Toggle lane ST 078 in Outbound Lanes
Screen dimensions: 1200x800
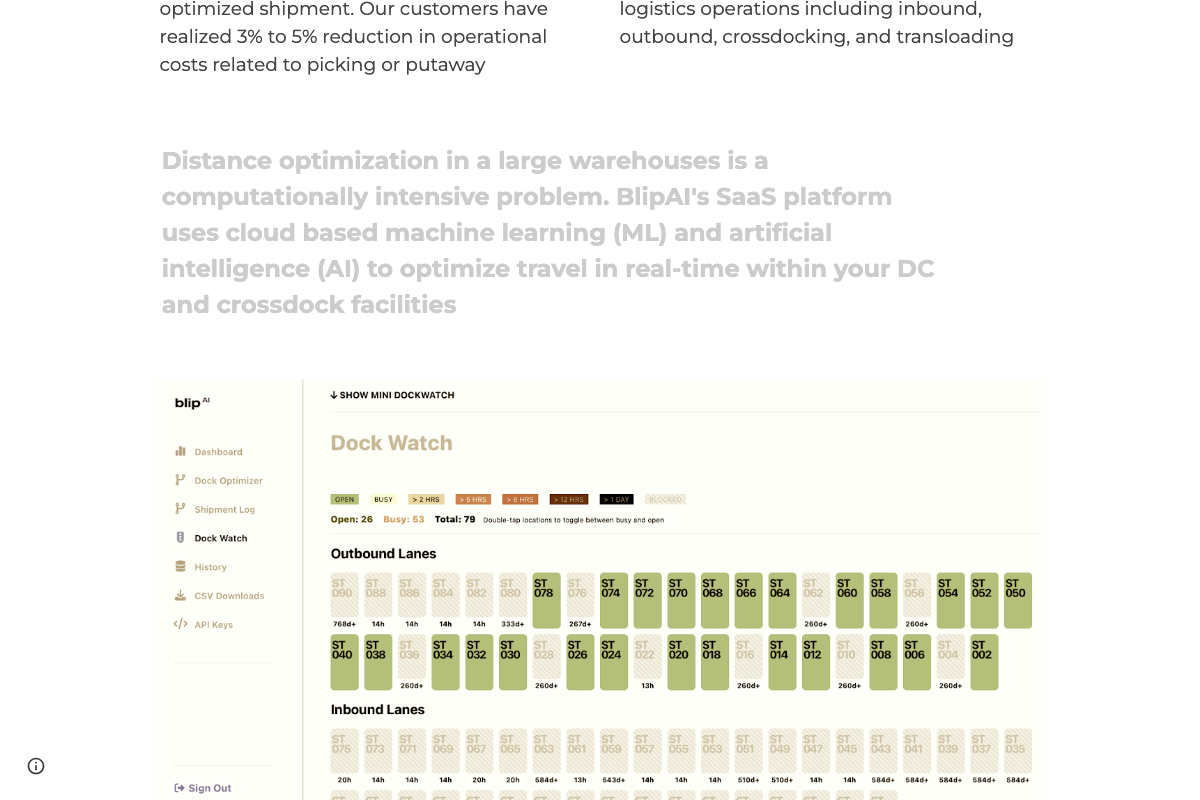click(546, 600)
